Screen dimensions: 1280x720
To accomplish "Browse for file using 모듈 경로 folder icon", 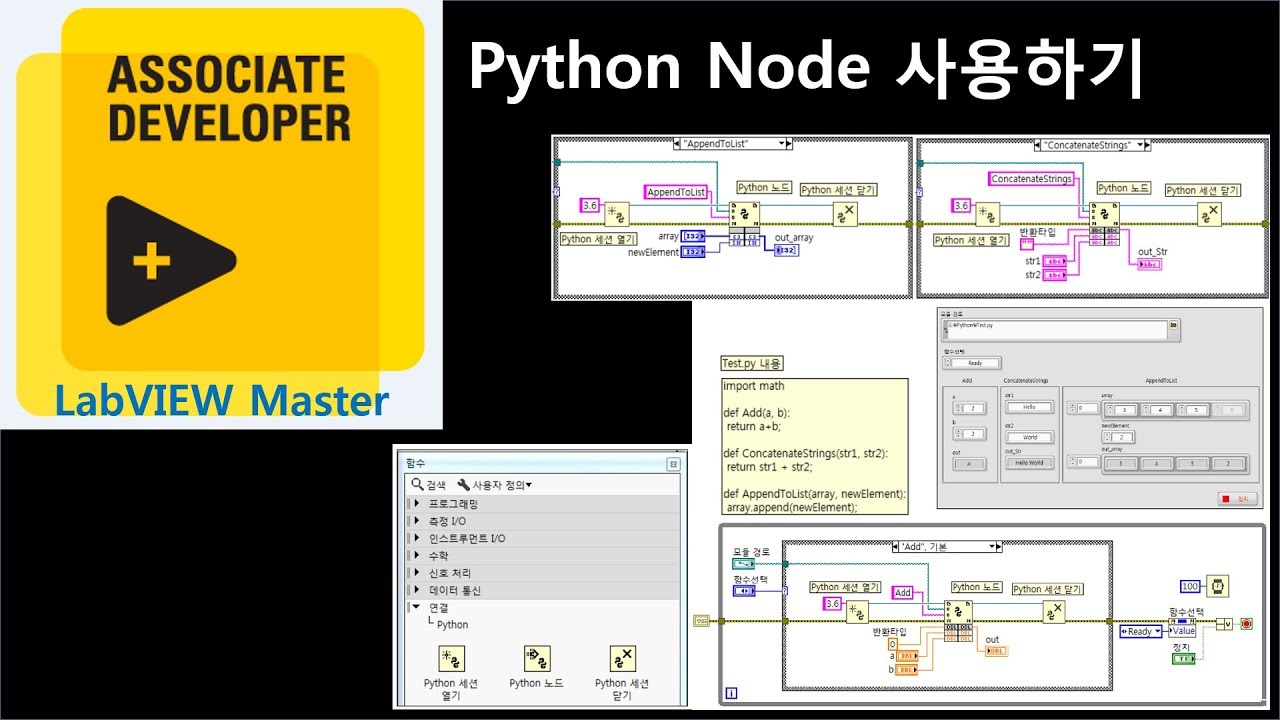I will tap(1174, 325).
